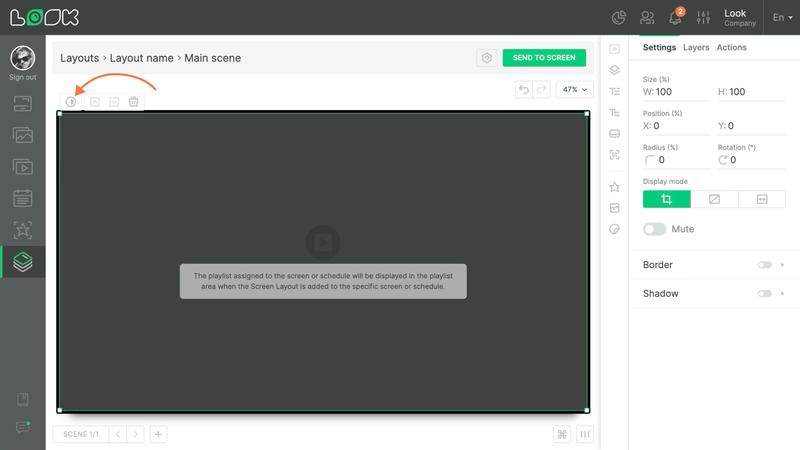Click the W size input field
The width and height of the screenshot is (800, 450).
coord(676,92)
